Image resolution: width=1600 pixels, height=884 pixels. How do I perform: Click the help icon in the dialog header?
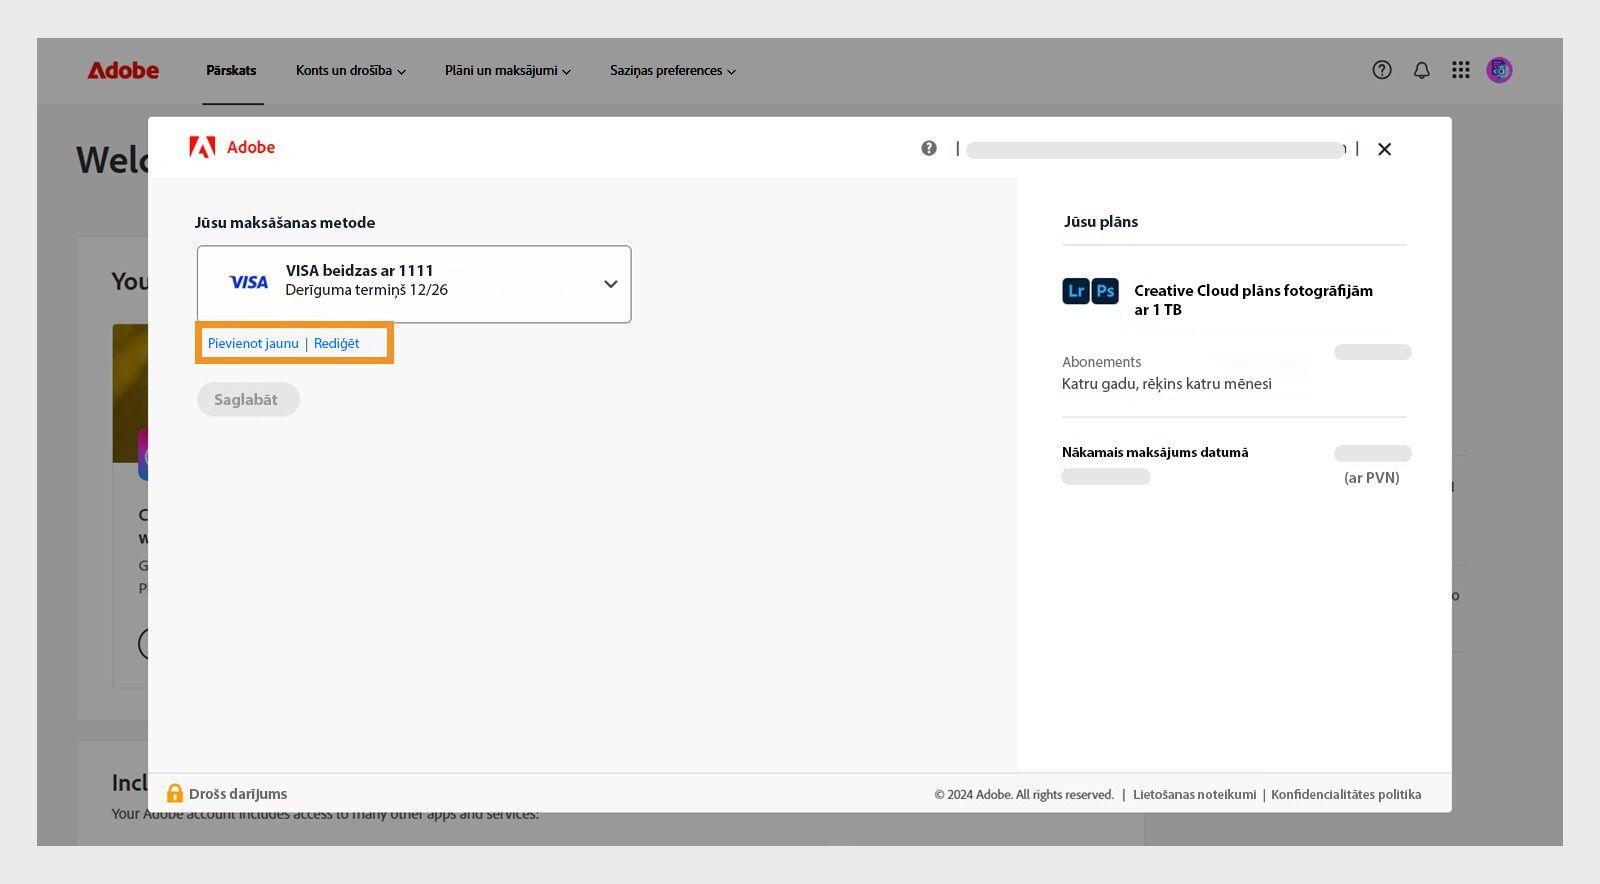929,148
